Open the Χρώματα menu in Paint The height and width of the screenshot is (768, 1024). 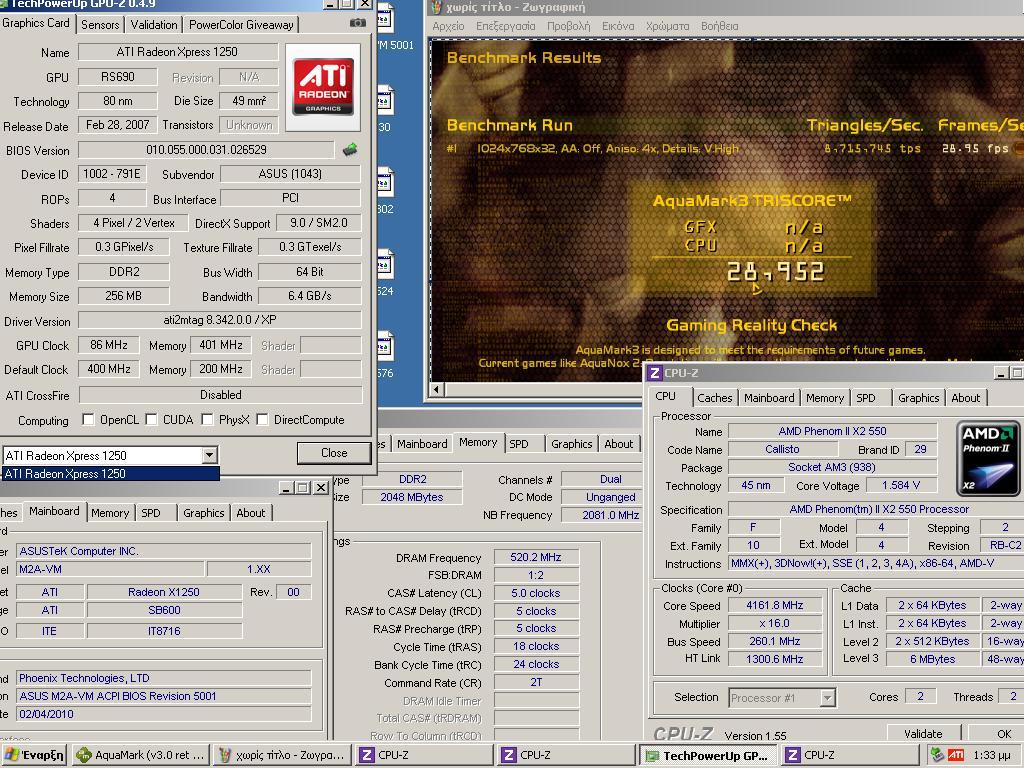click(667, 26)
